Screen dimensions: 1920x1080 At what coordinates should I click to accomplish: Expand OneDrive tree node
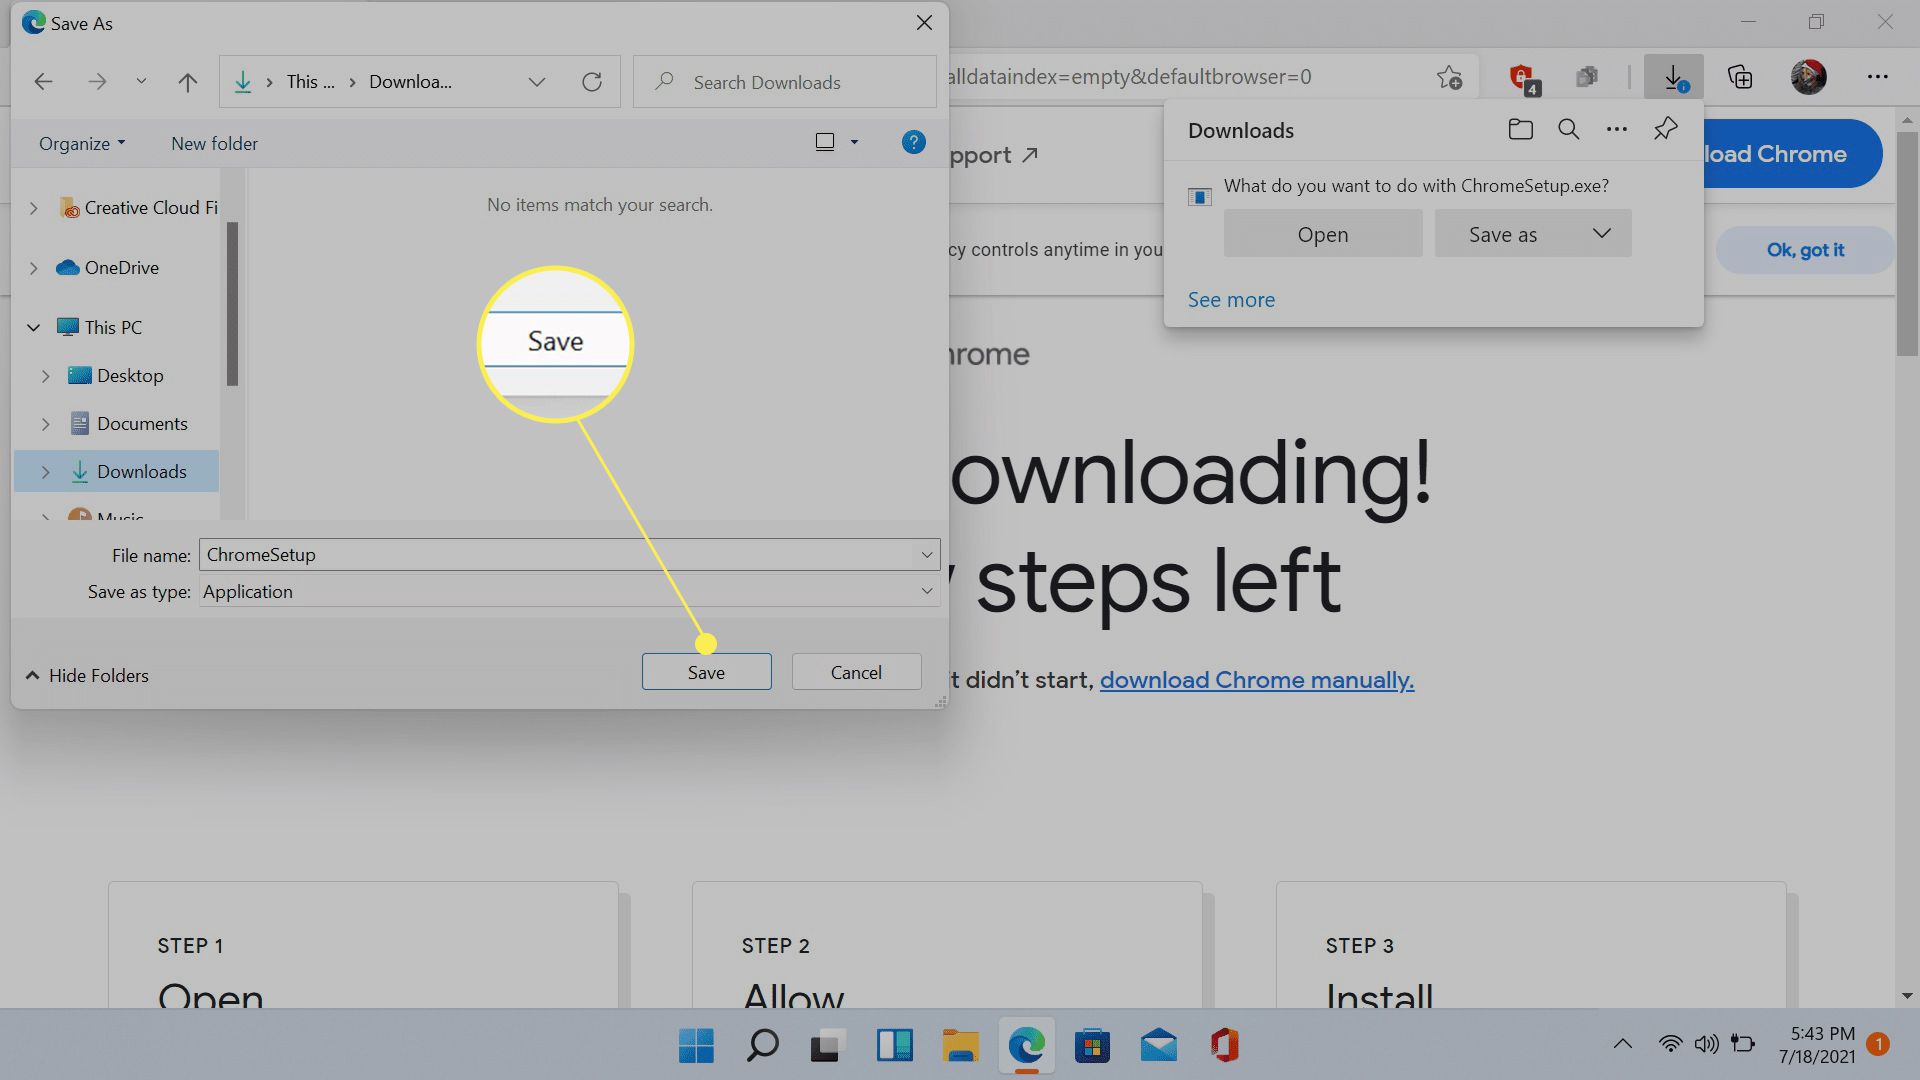pyautogui.click(x=34, y=268)
